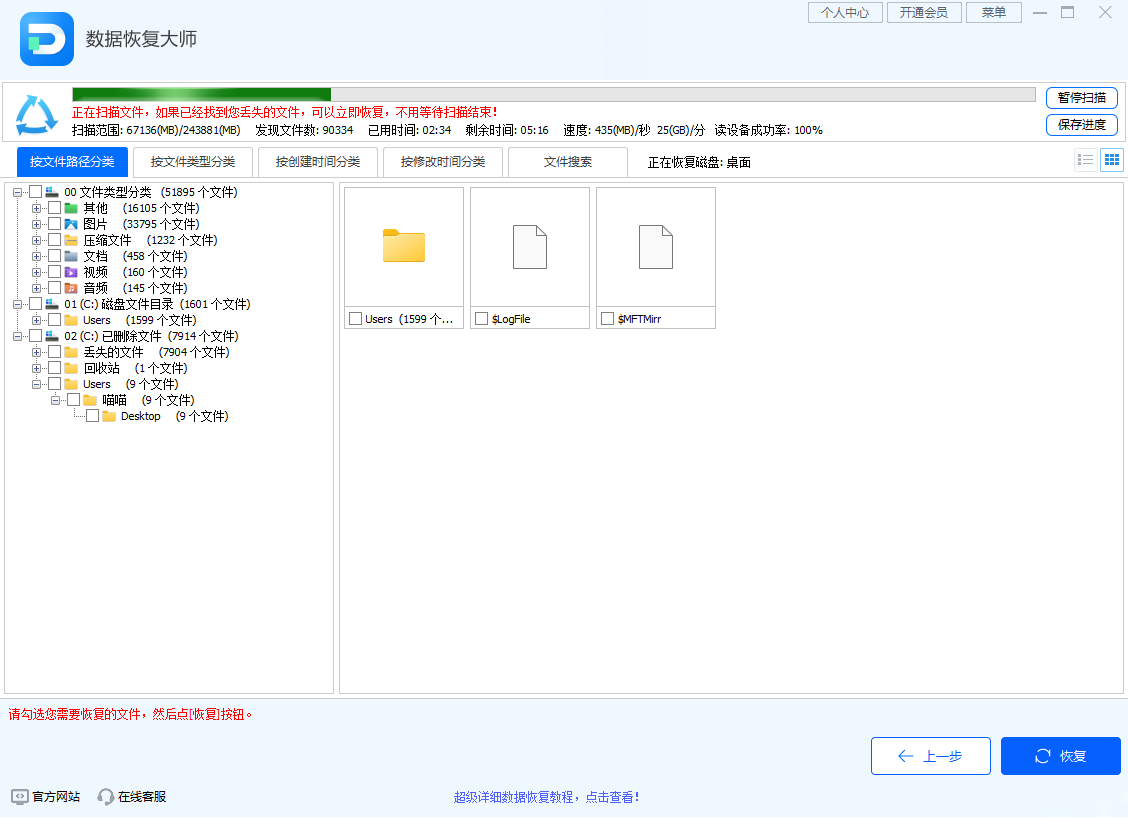Screen dimensions: 1128x818
Task: Select the grid view icon
Action: [1111, 159]
